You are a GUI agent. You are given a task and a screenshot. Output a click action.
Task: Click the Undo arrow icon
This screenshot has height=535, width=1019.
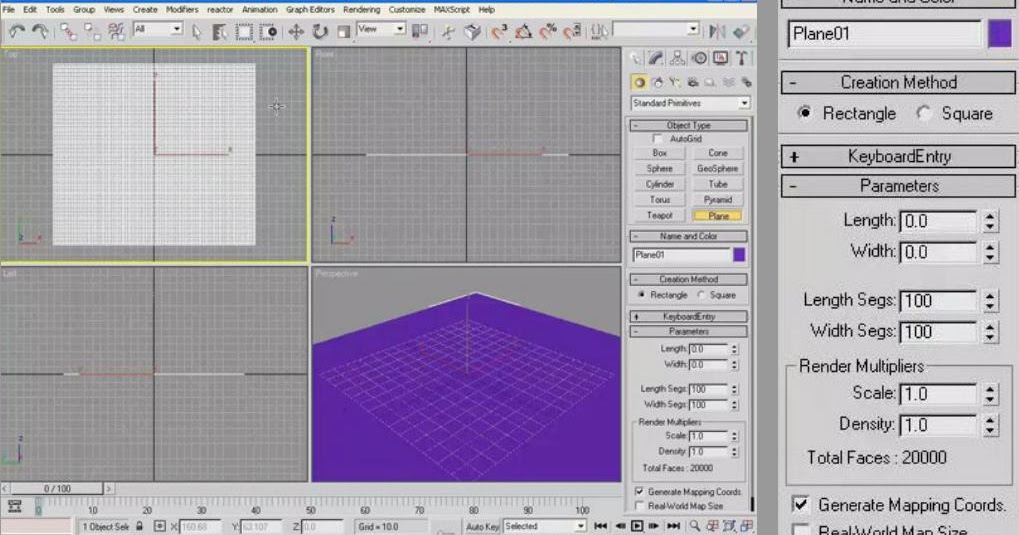click(x=16, y=31)
